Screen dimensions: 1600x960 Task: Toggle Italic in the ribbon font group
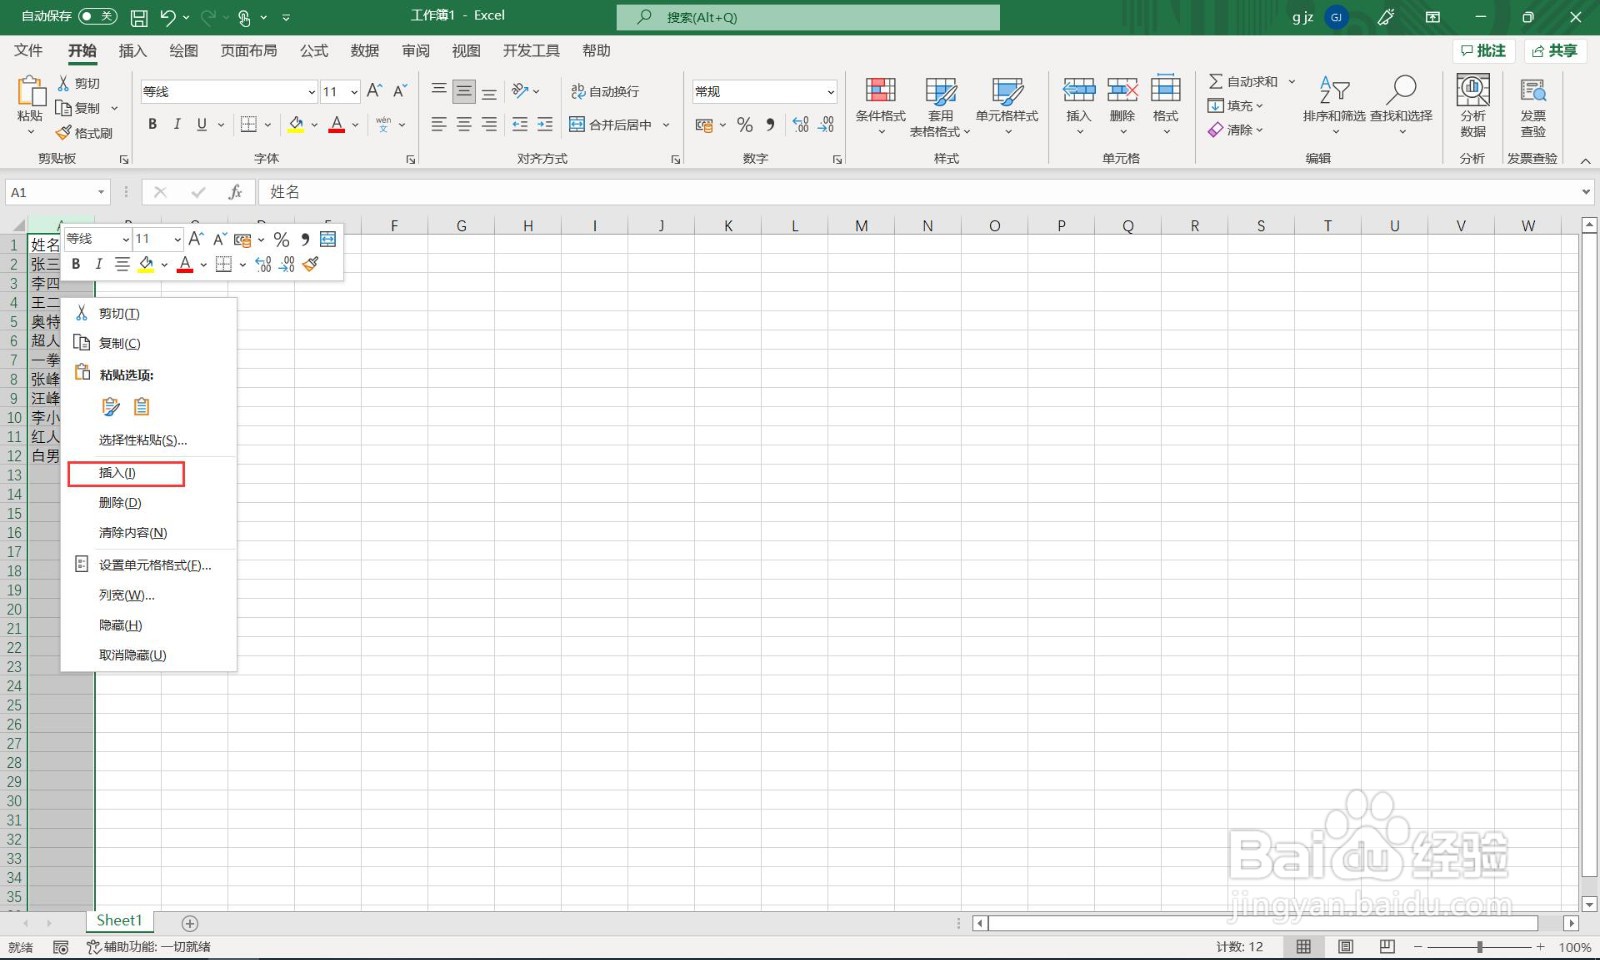(177, 125)
